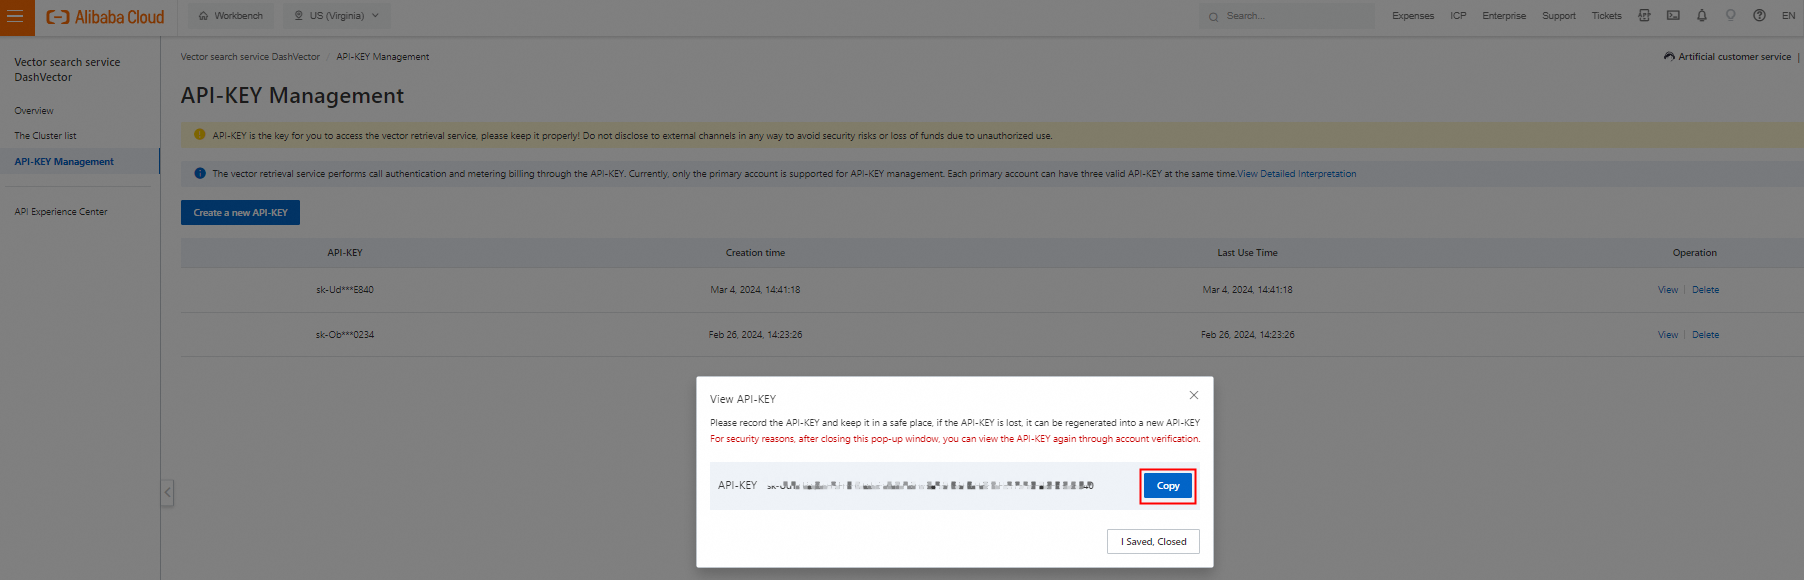Open the Support menu

point(1558,16)
